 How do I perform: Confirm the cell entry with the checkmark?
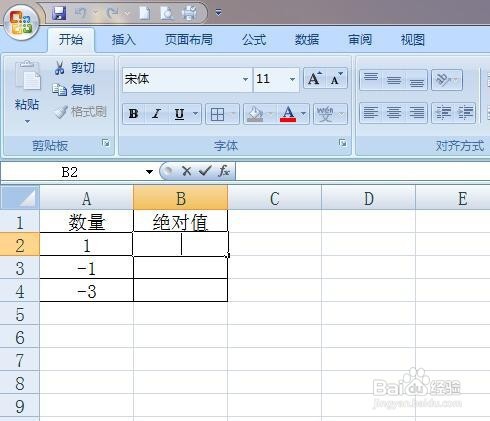[205, 171]
